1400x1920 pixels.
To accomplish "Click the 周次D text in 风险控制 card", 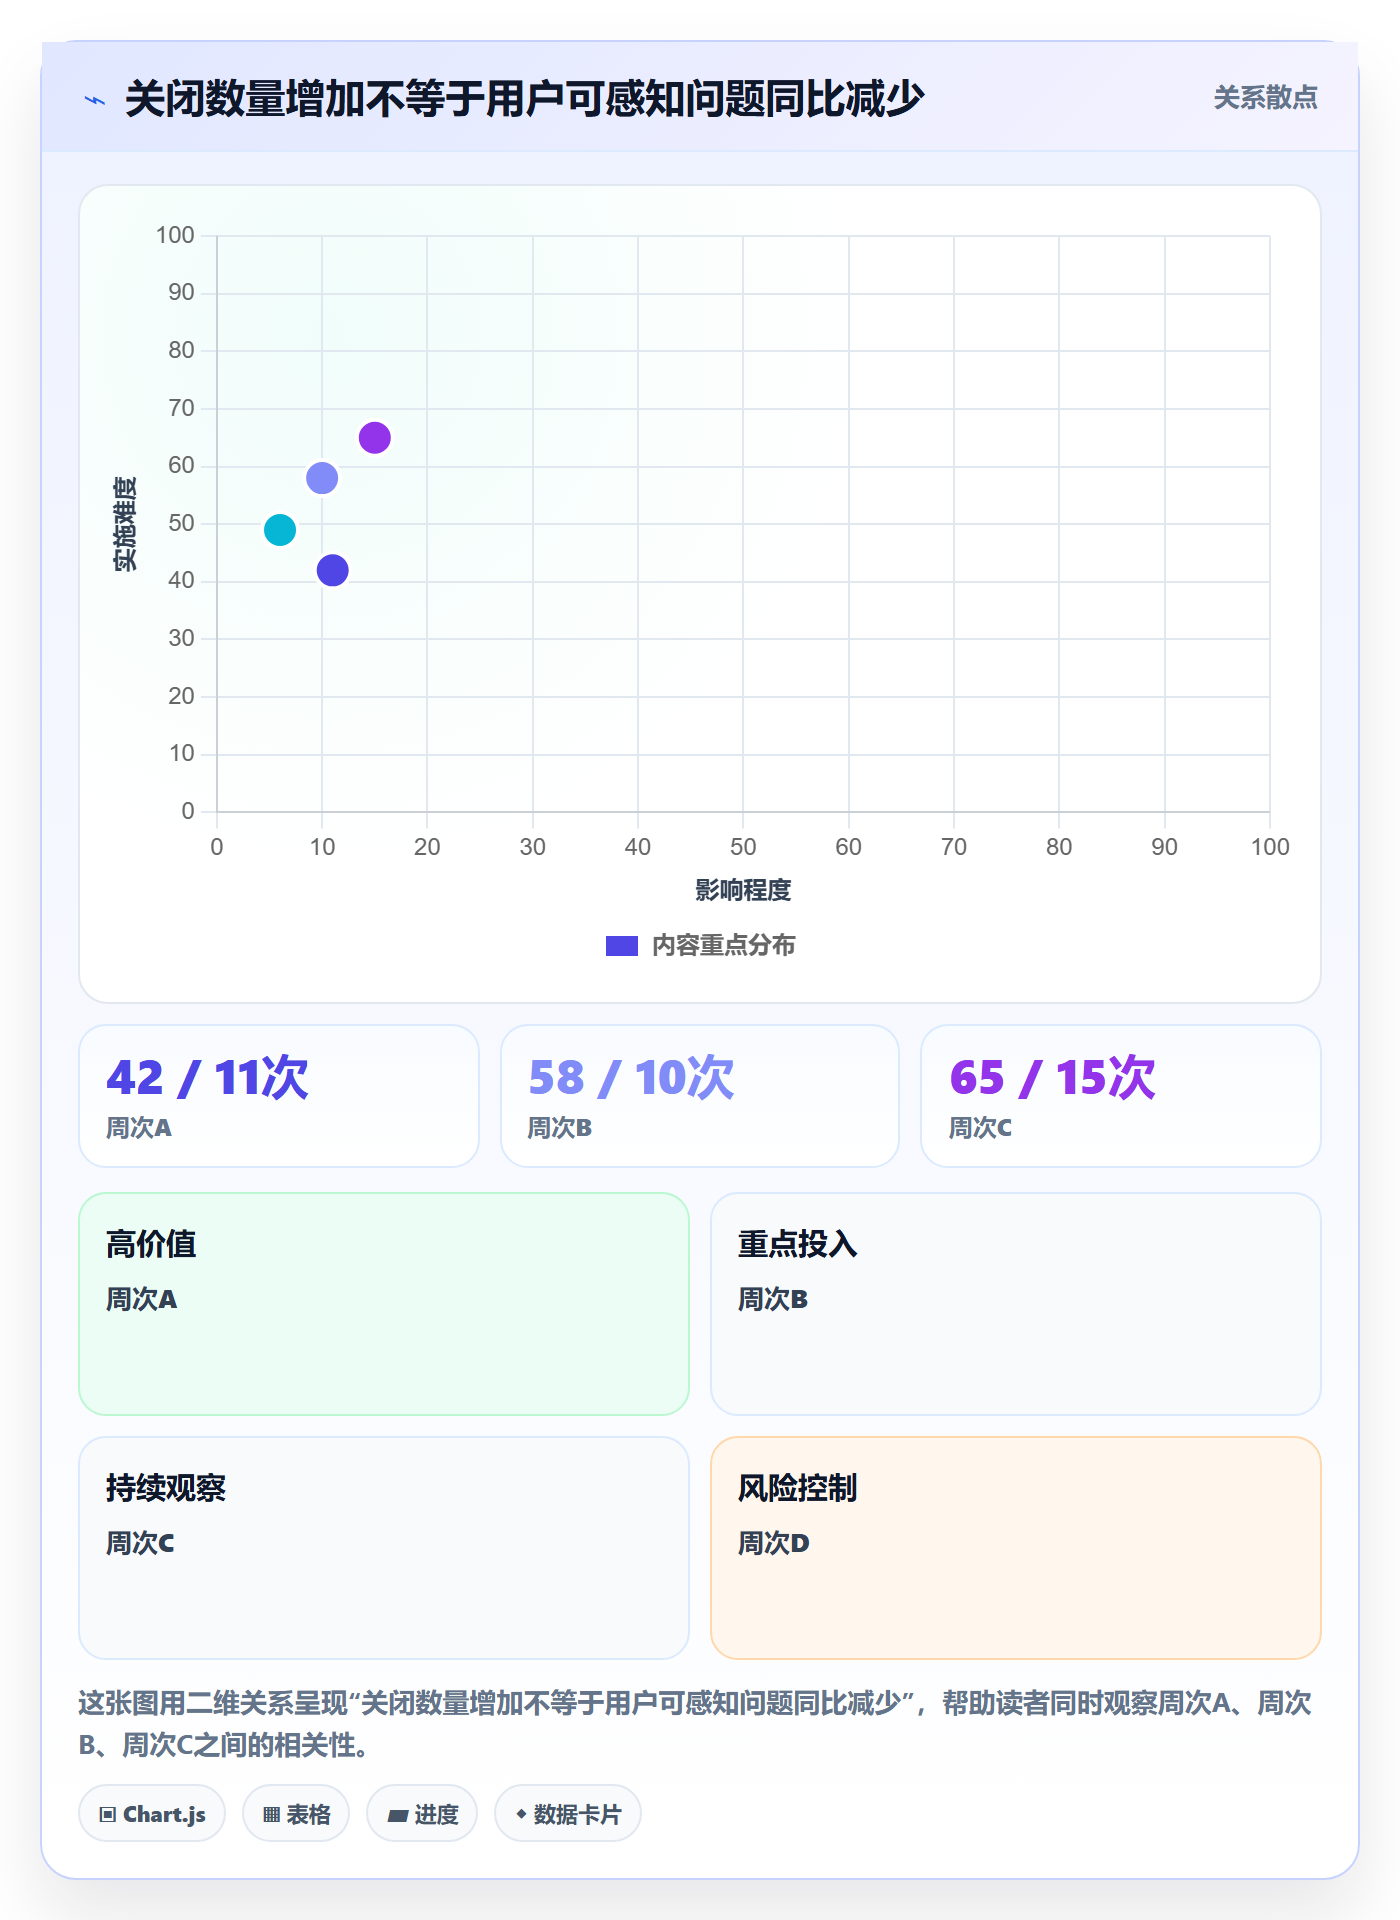I will click(x=773, y=1543).
